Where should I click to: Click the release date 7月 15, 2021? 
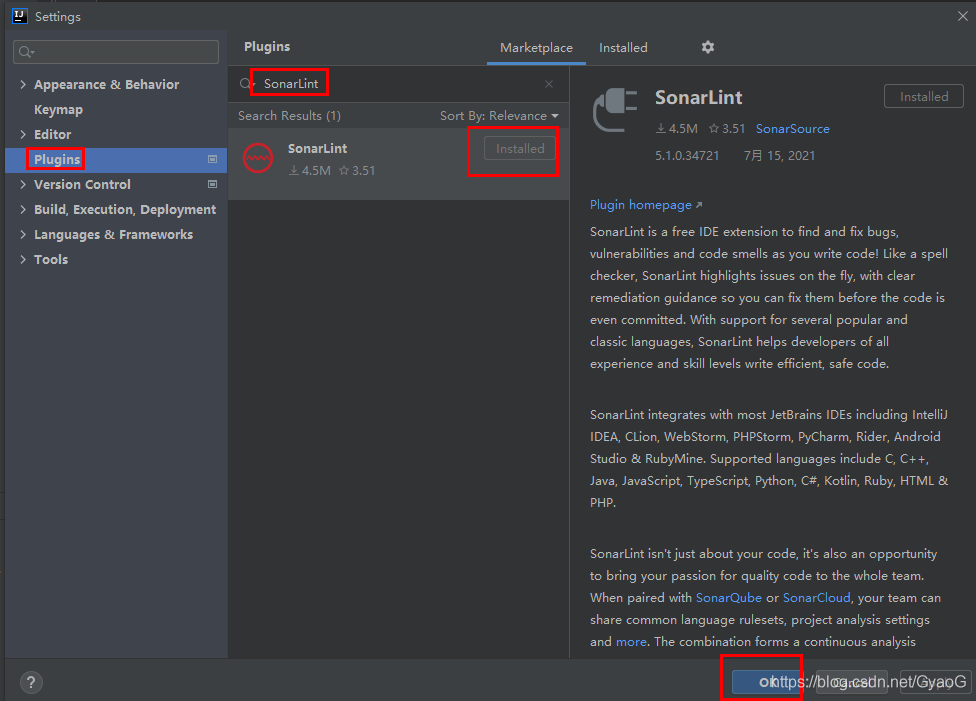[779, 156]
